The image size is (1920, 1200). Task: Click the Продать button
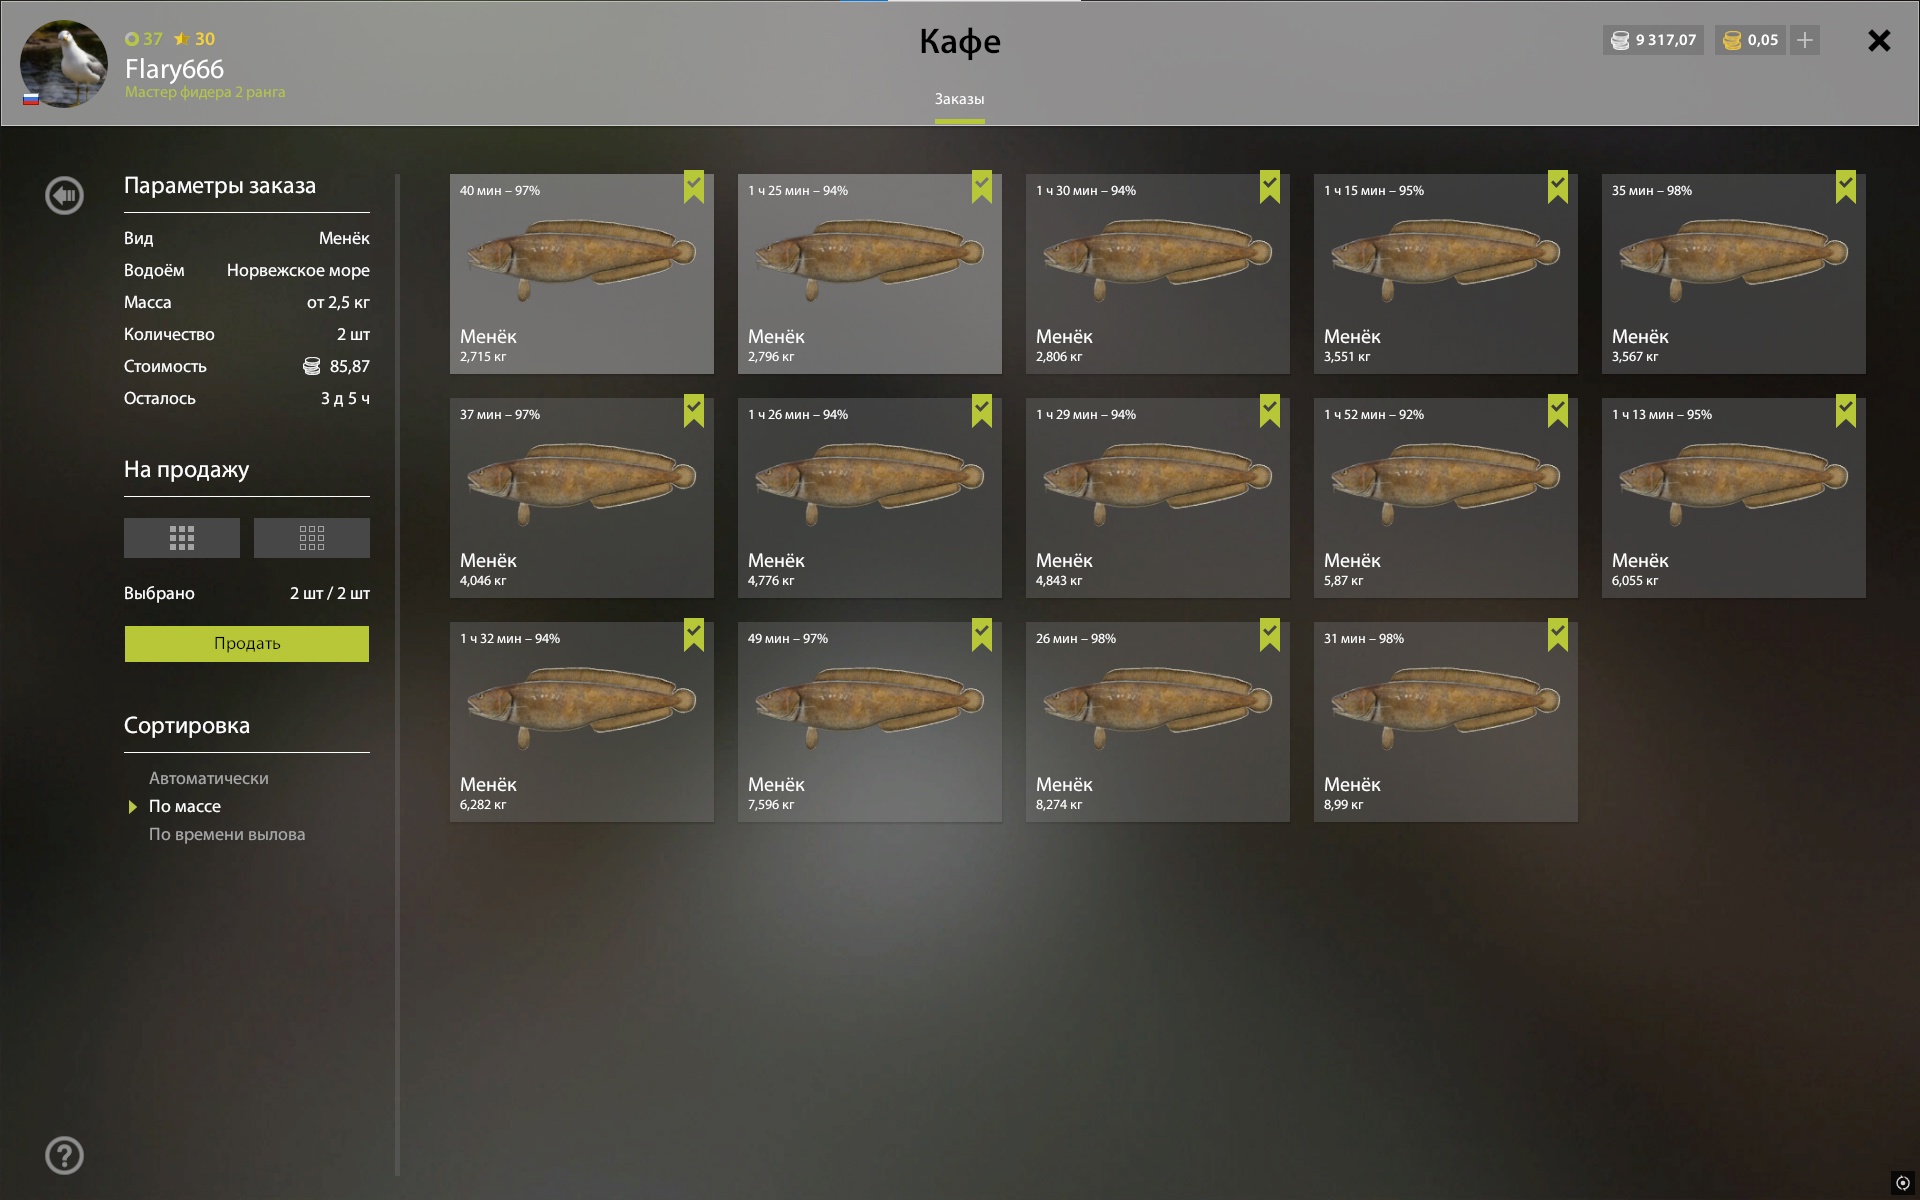click(x=247, y=644)
